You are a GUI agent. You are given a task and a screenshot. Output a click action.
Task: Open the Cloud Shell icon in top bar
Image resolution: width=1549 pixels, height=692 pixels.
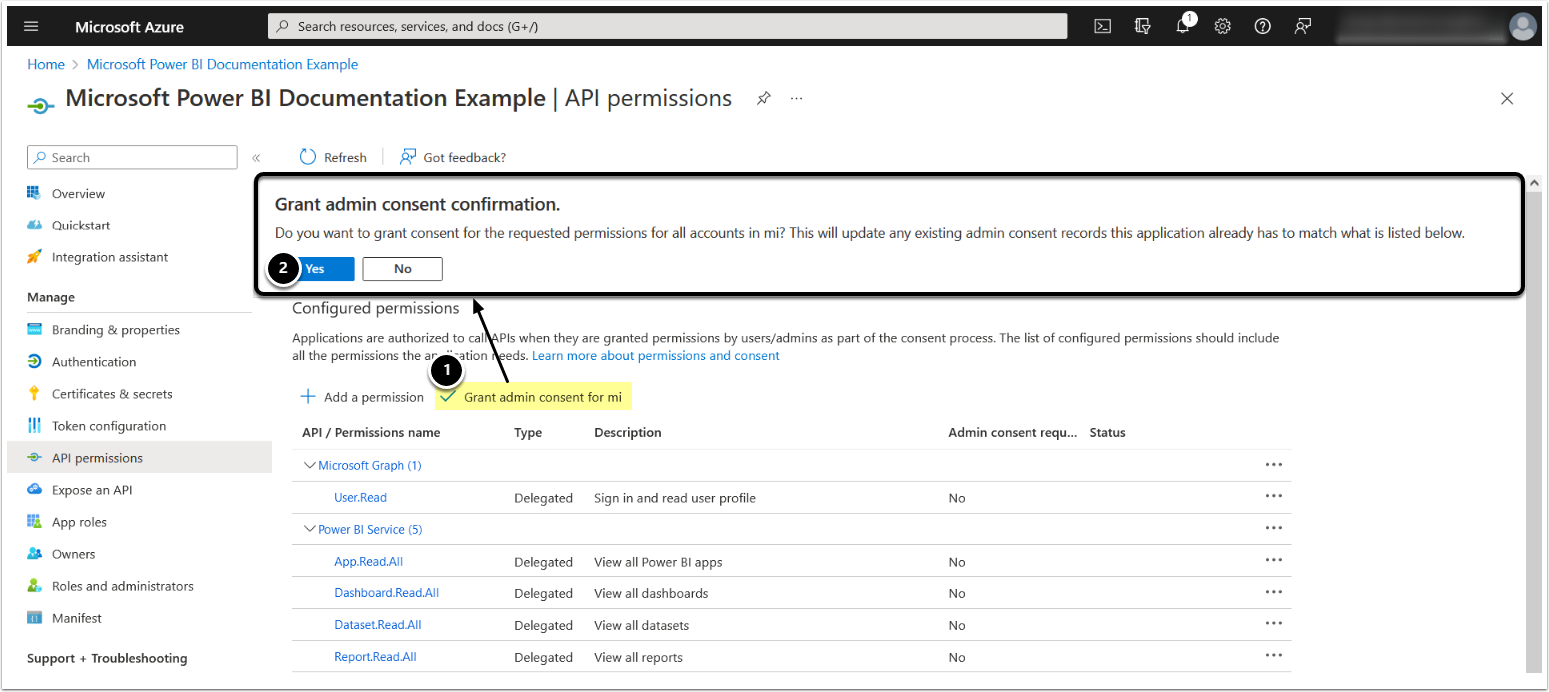1102,27
